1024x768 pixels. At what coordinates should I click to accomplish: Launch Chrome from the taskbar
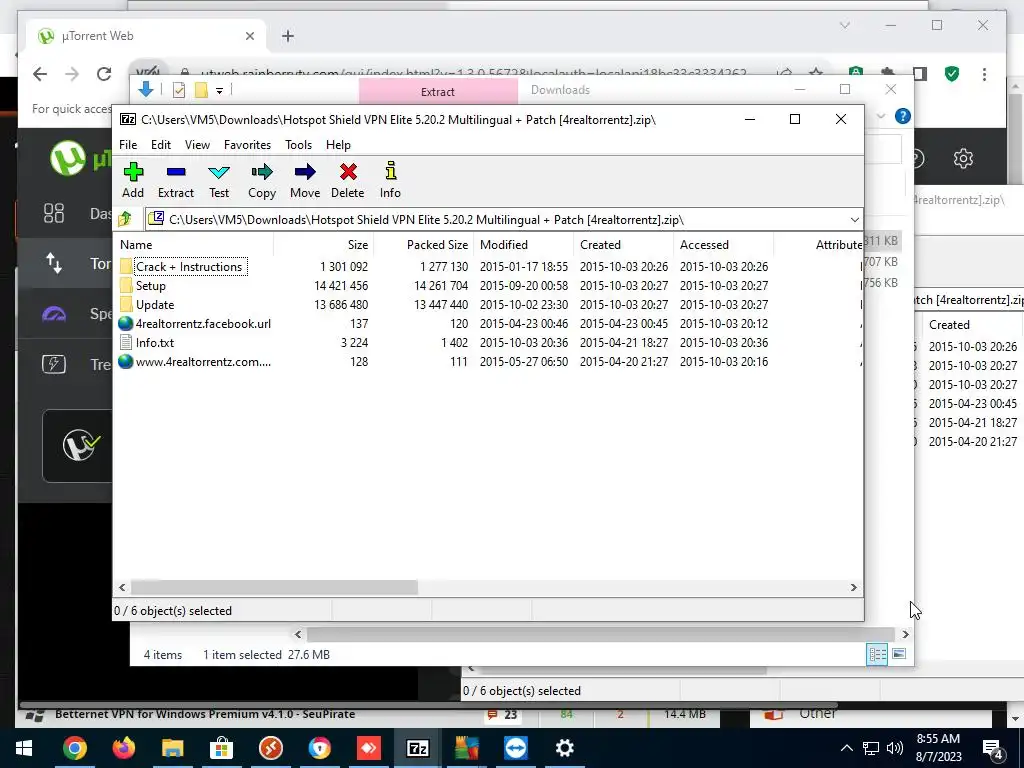tap(75, 748)
